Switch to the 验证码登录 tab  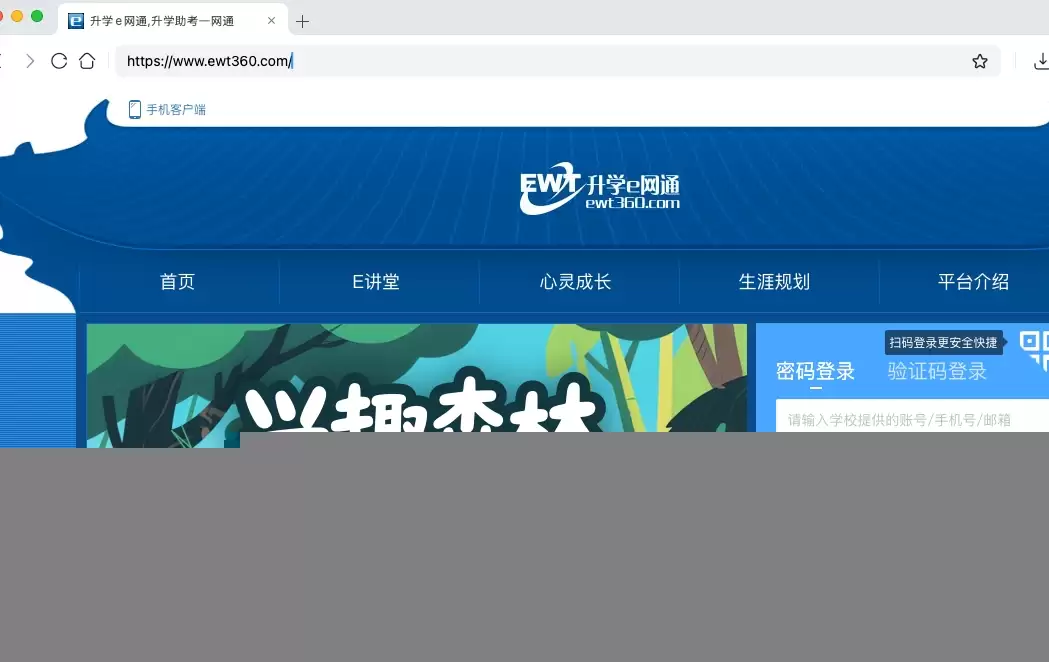click(x=937, y=371)
